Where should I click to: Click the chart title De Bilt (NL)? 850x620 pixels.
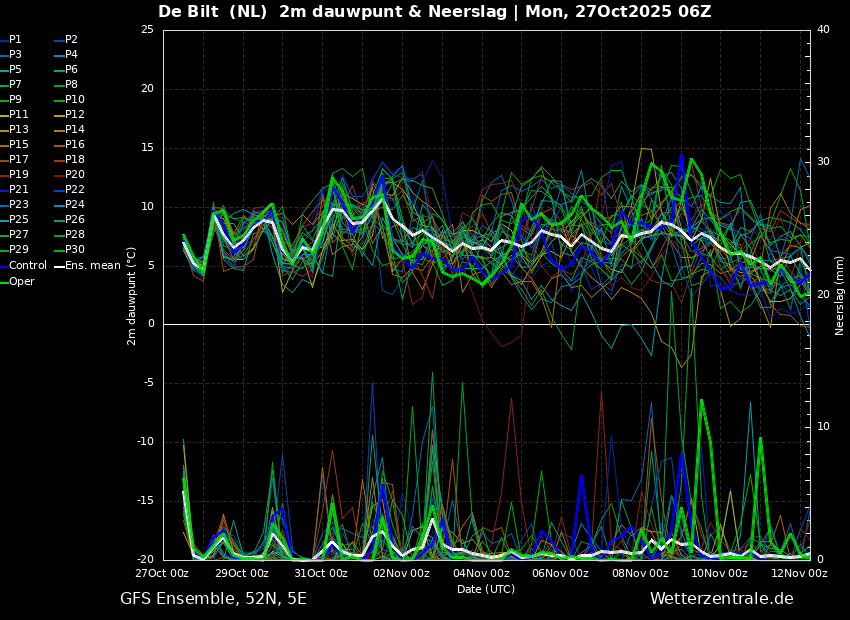click(x=212, y=11)
